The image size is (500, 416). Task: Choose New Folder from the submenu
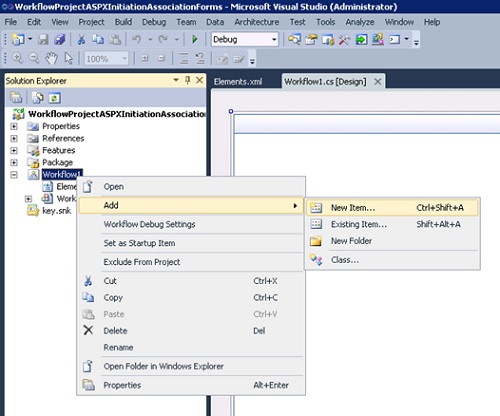(x=392, y=241)
